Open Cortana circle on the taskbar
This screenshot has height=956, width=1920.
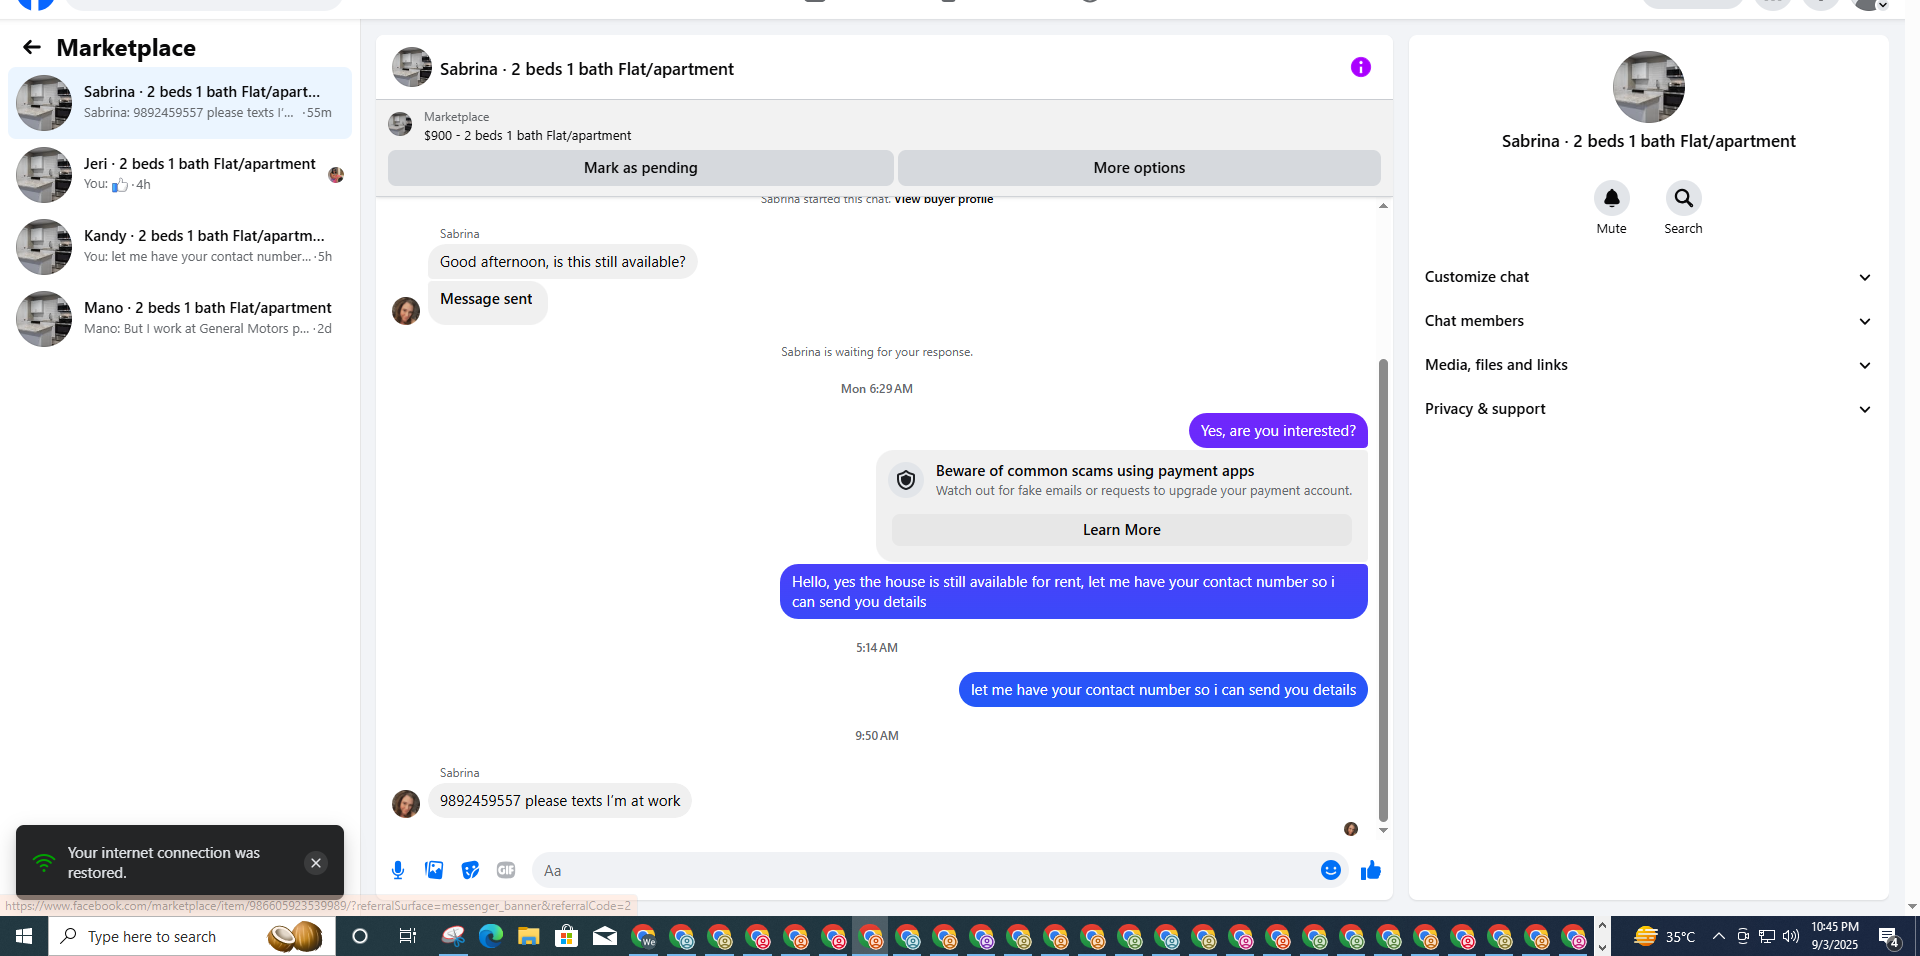[360, 936]
